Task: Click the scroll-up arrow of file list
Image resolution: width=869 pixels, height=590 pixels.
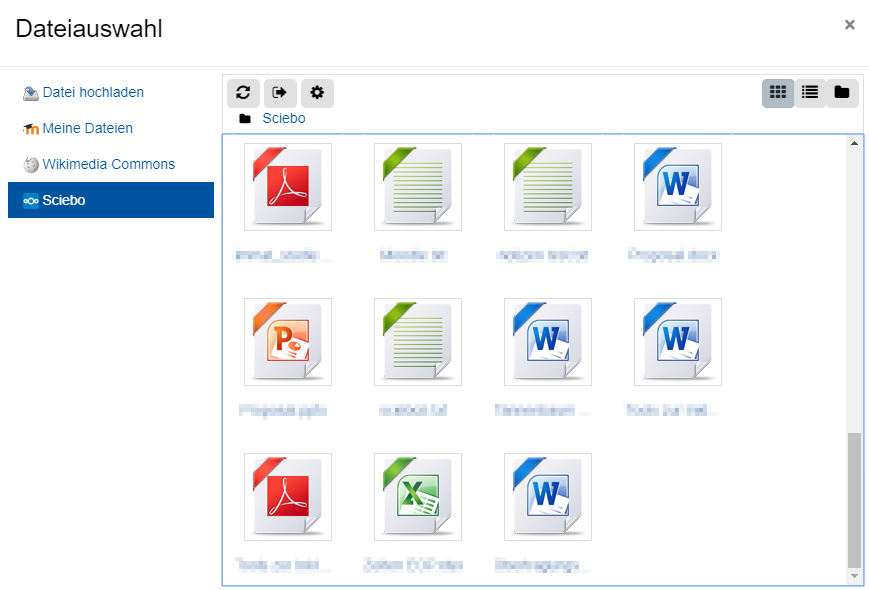Action: tap(854, 144)
